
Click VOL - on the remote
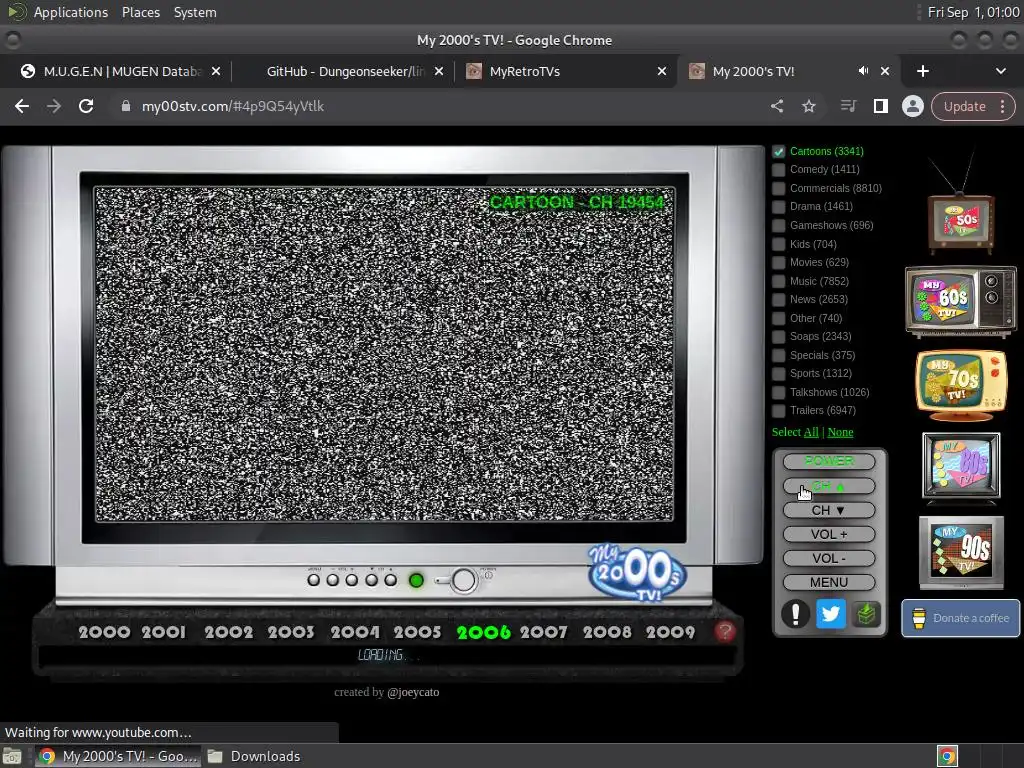point(829,558)
